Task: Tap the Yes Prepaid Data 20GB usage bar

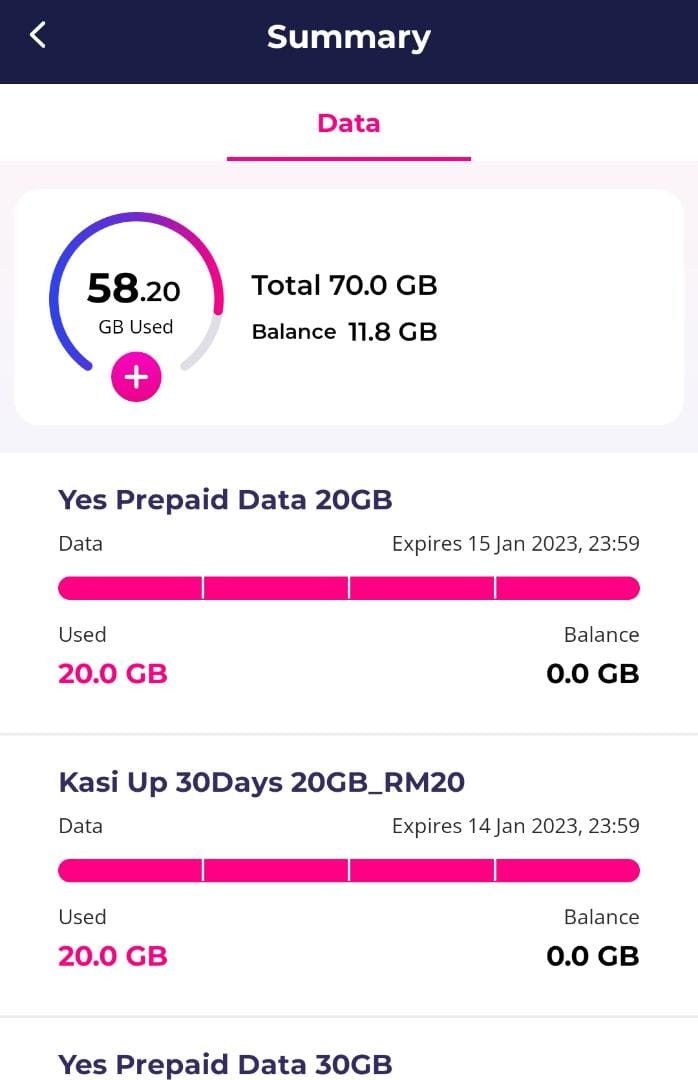Action: [x=348, y=588]
